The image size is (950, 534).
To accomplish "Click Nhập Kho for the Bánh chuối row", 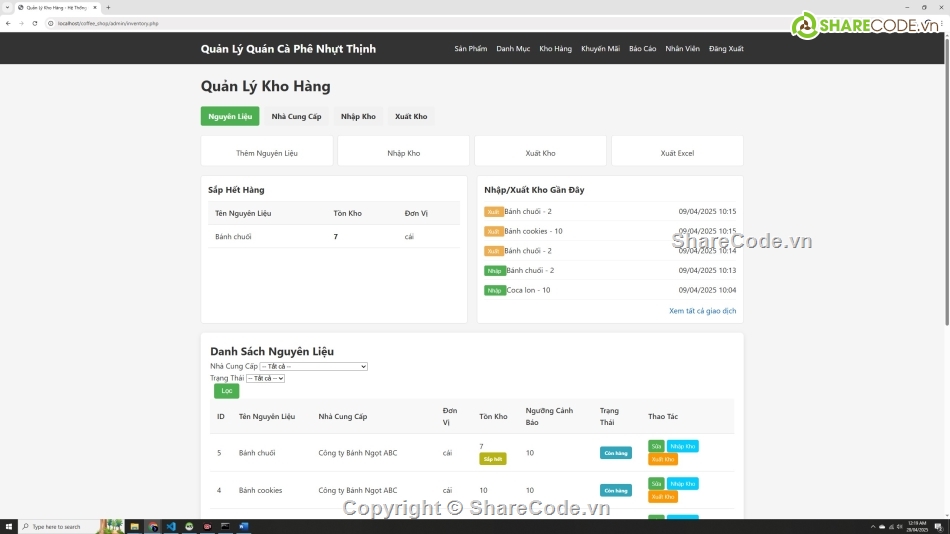I will pyautogui.click(x=683, y=446).
